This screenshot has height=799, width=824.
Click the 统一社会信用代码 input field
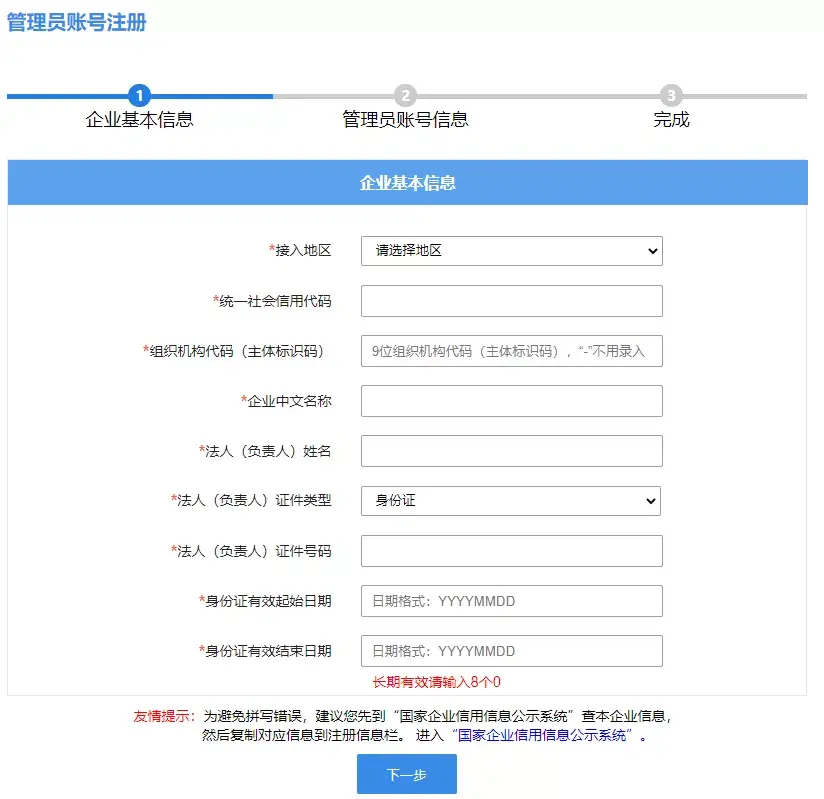(511, 301)
